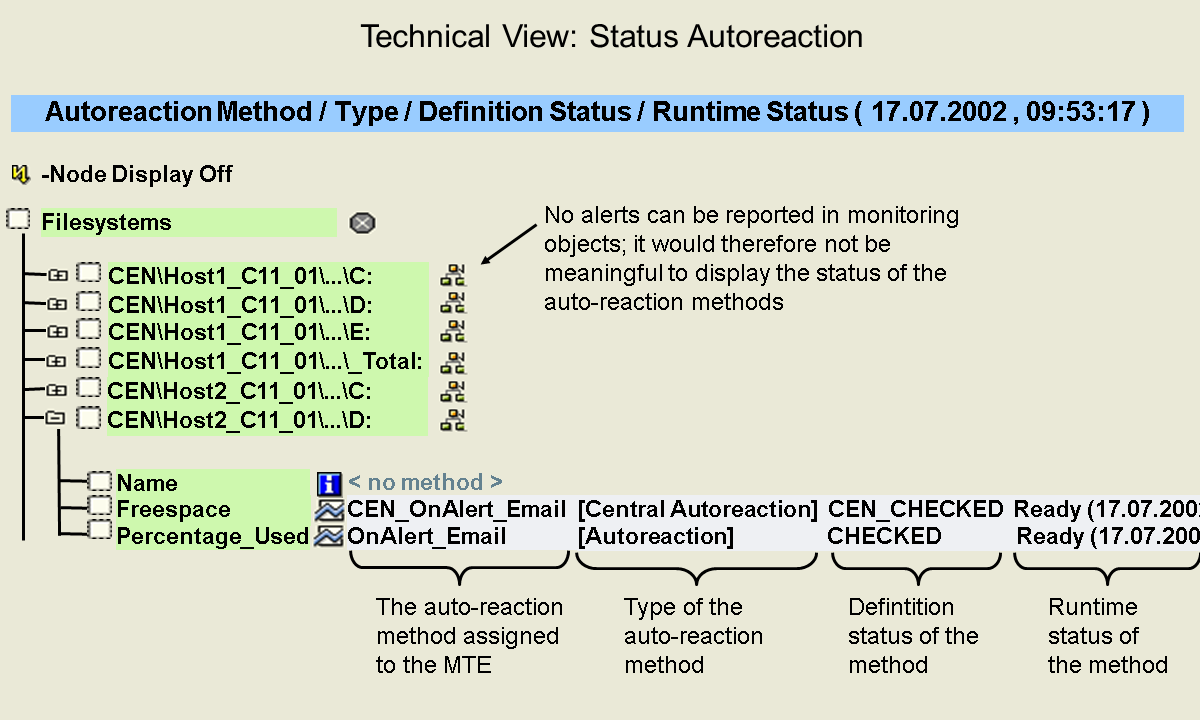The image size is (1200, 720).
Task: Select the CEN\Host1_C11_01\...\_Total: tree entry
Action: click(266, 361)
